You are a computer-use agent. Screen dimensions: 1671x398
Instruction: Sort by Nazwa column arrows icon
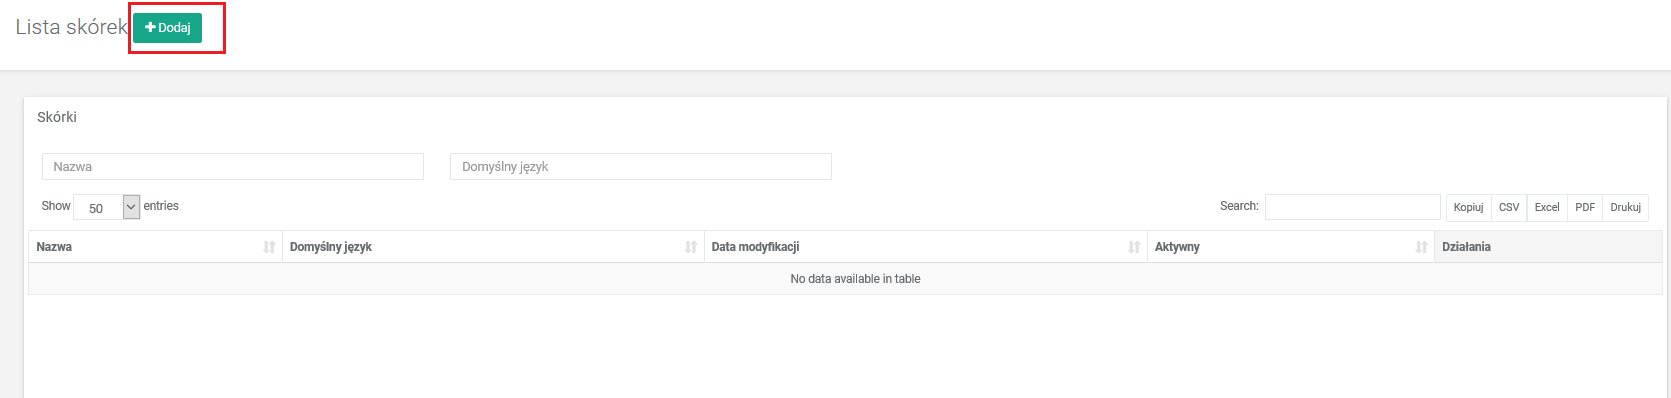pyautogui.click(x=269, y=247)
